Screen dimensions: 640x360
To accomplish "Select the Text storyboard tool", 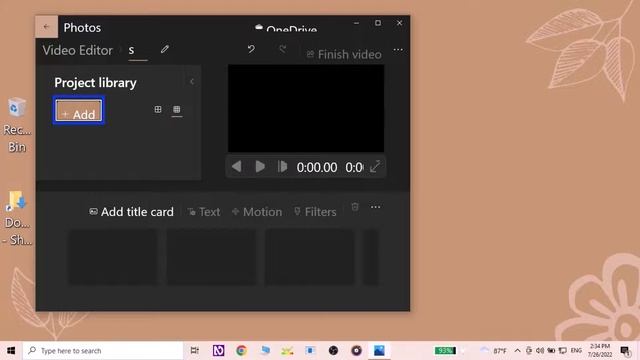I will (x=204, y=212).
